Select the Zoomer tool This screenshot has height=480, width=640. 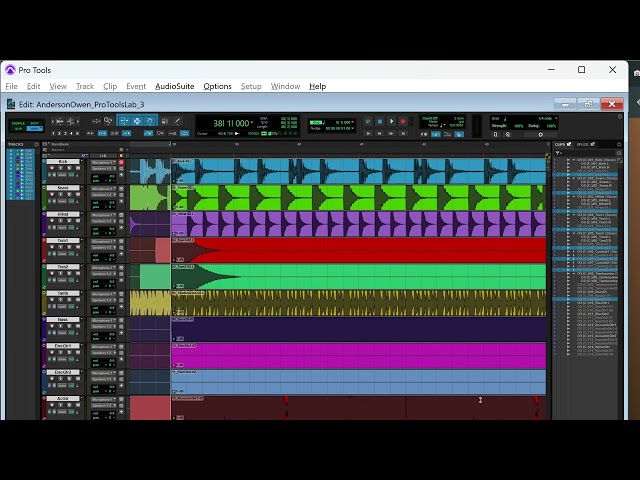[108, 121]
